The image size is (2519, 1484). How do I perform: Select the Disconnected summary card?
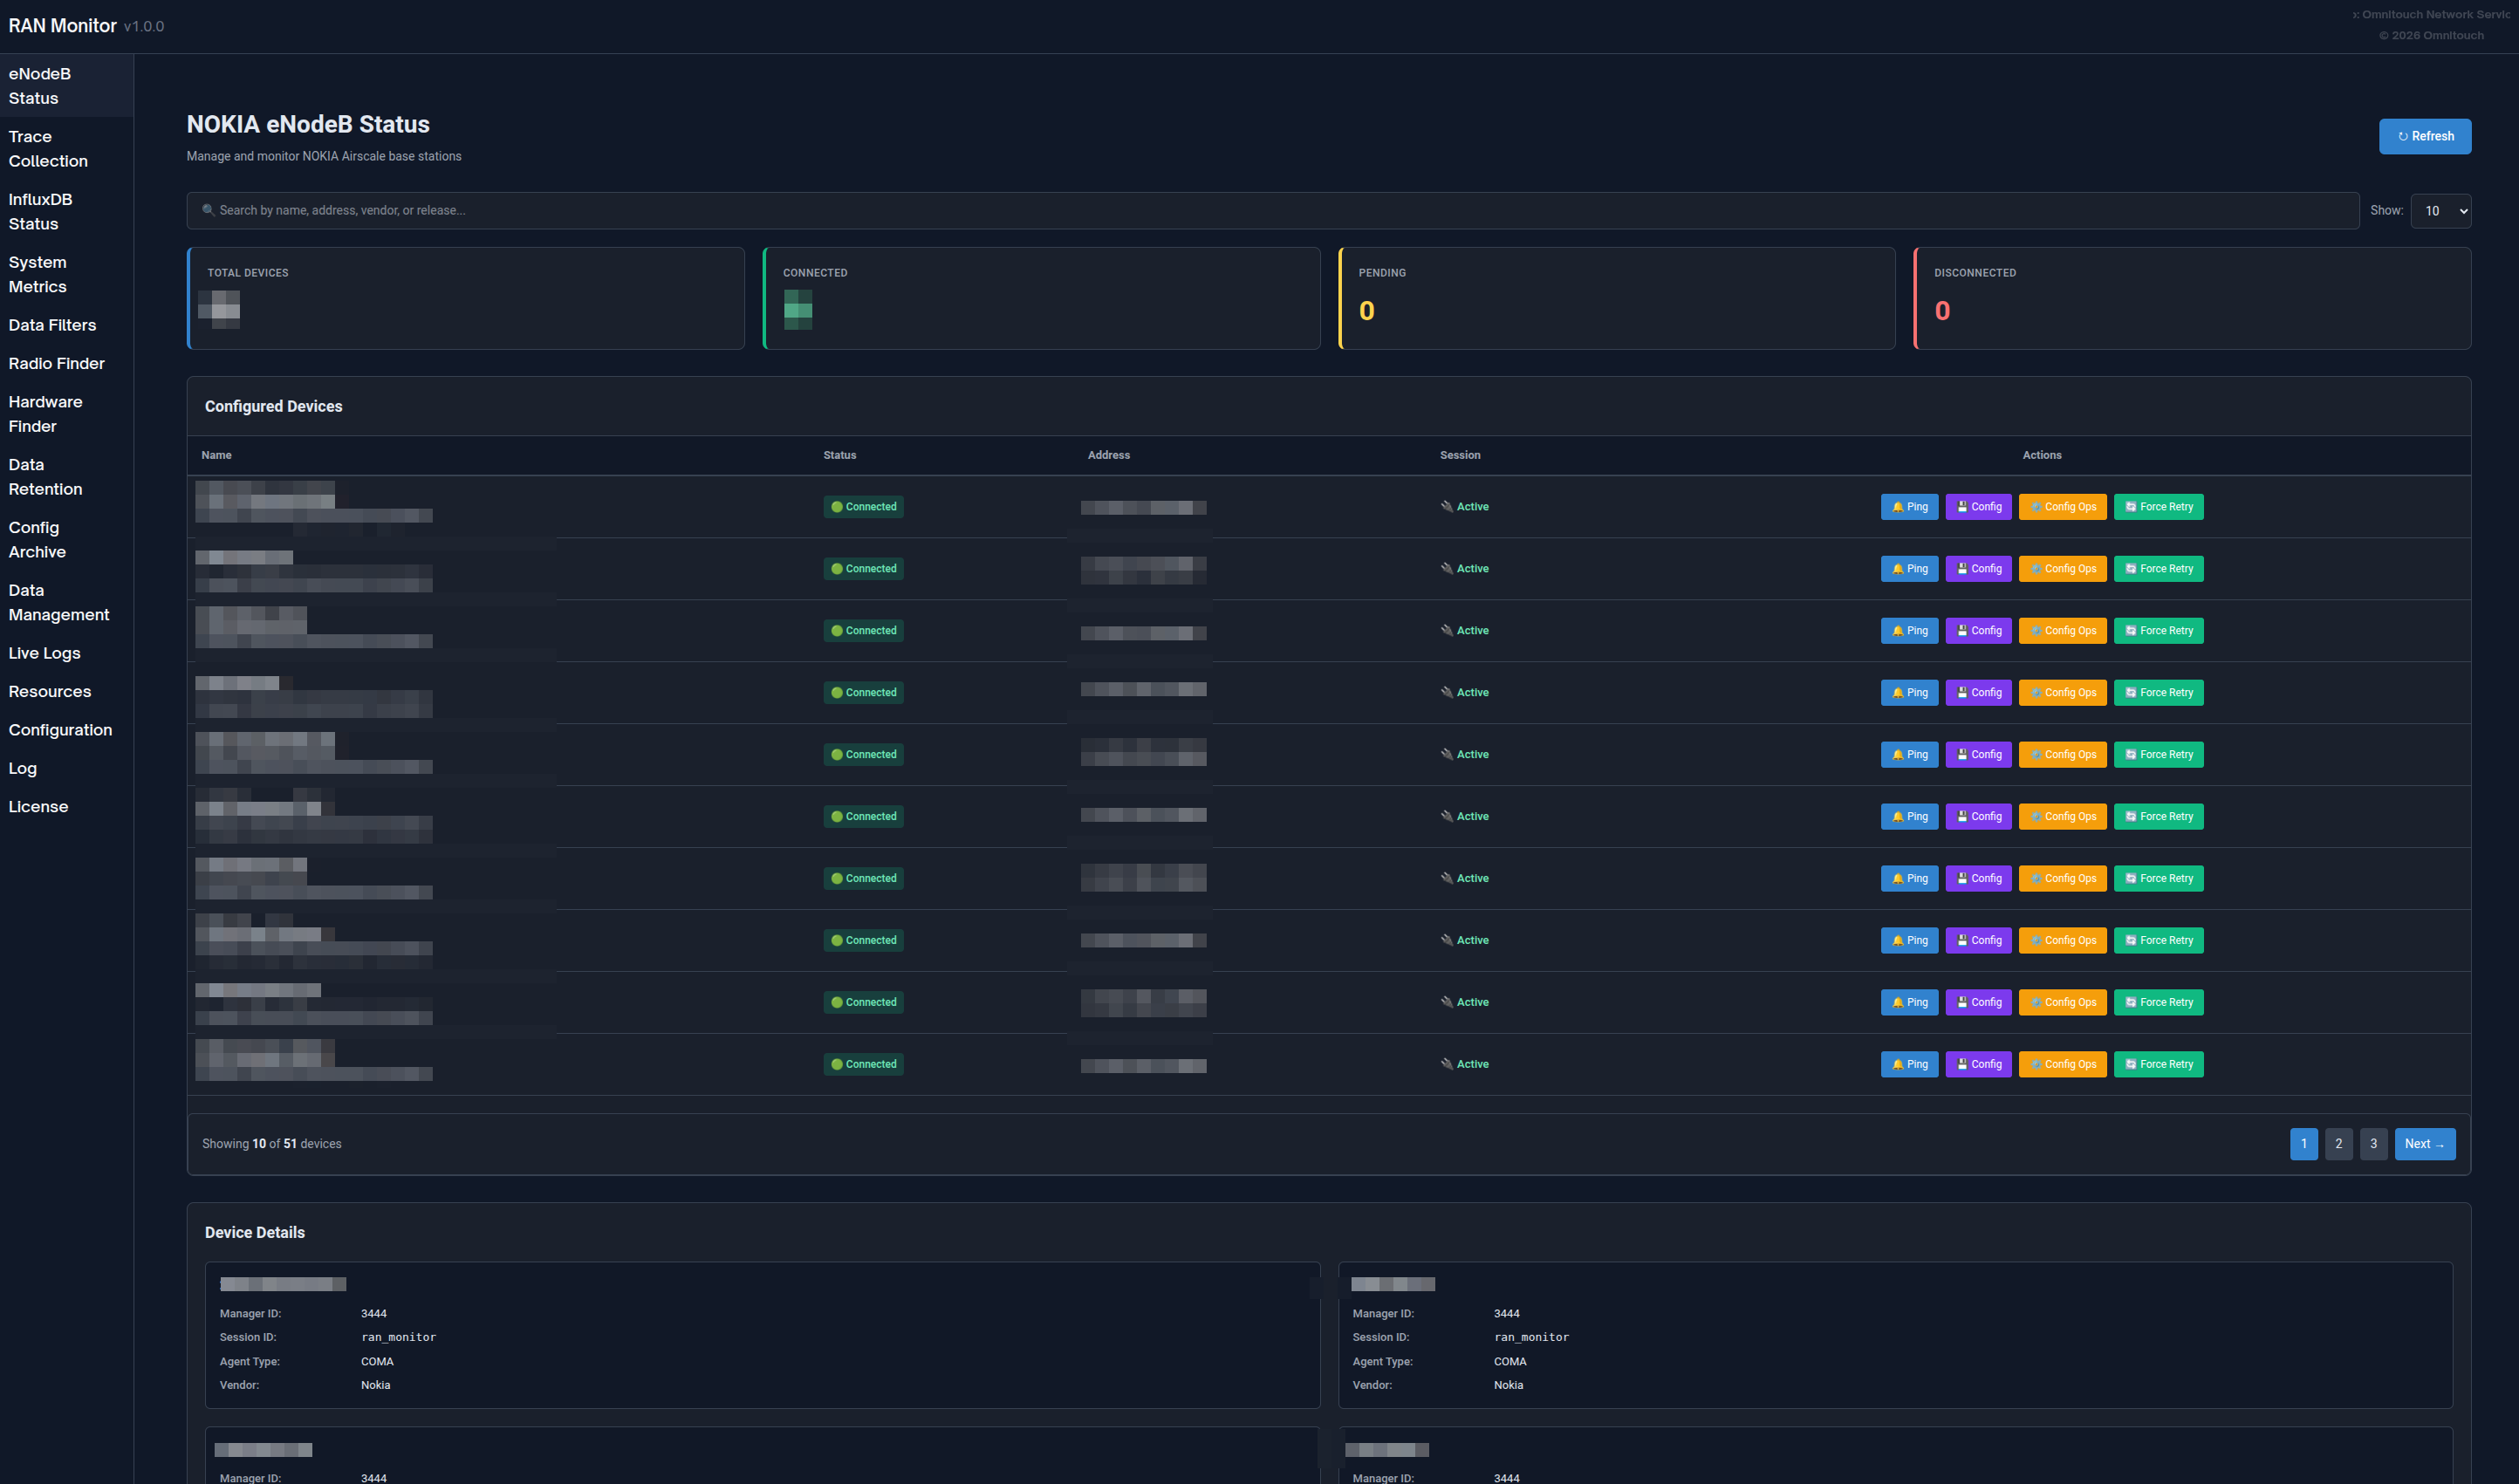point(2191,298)
